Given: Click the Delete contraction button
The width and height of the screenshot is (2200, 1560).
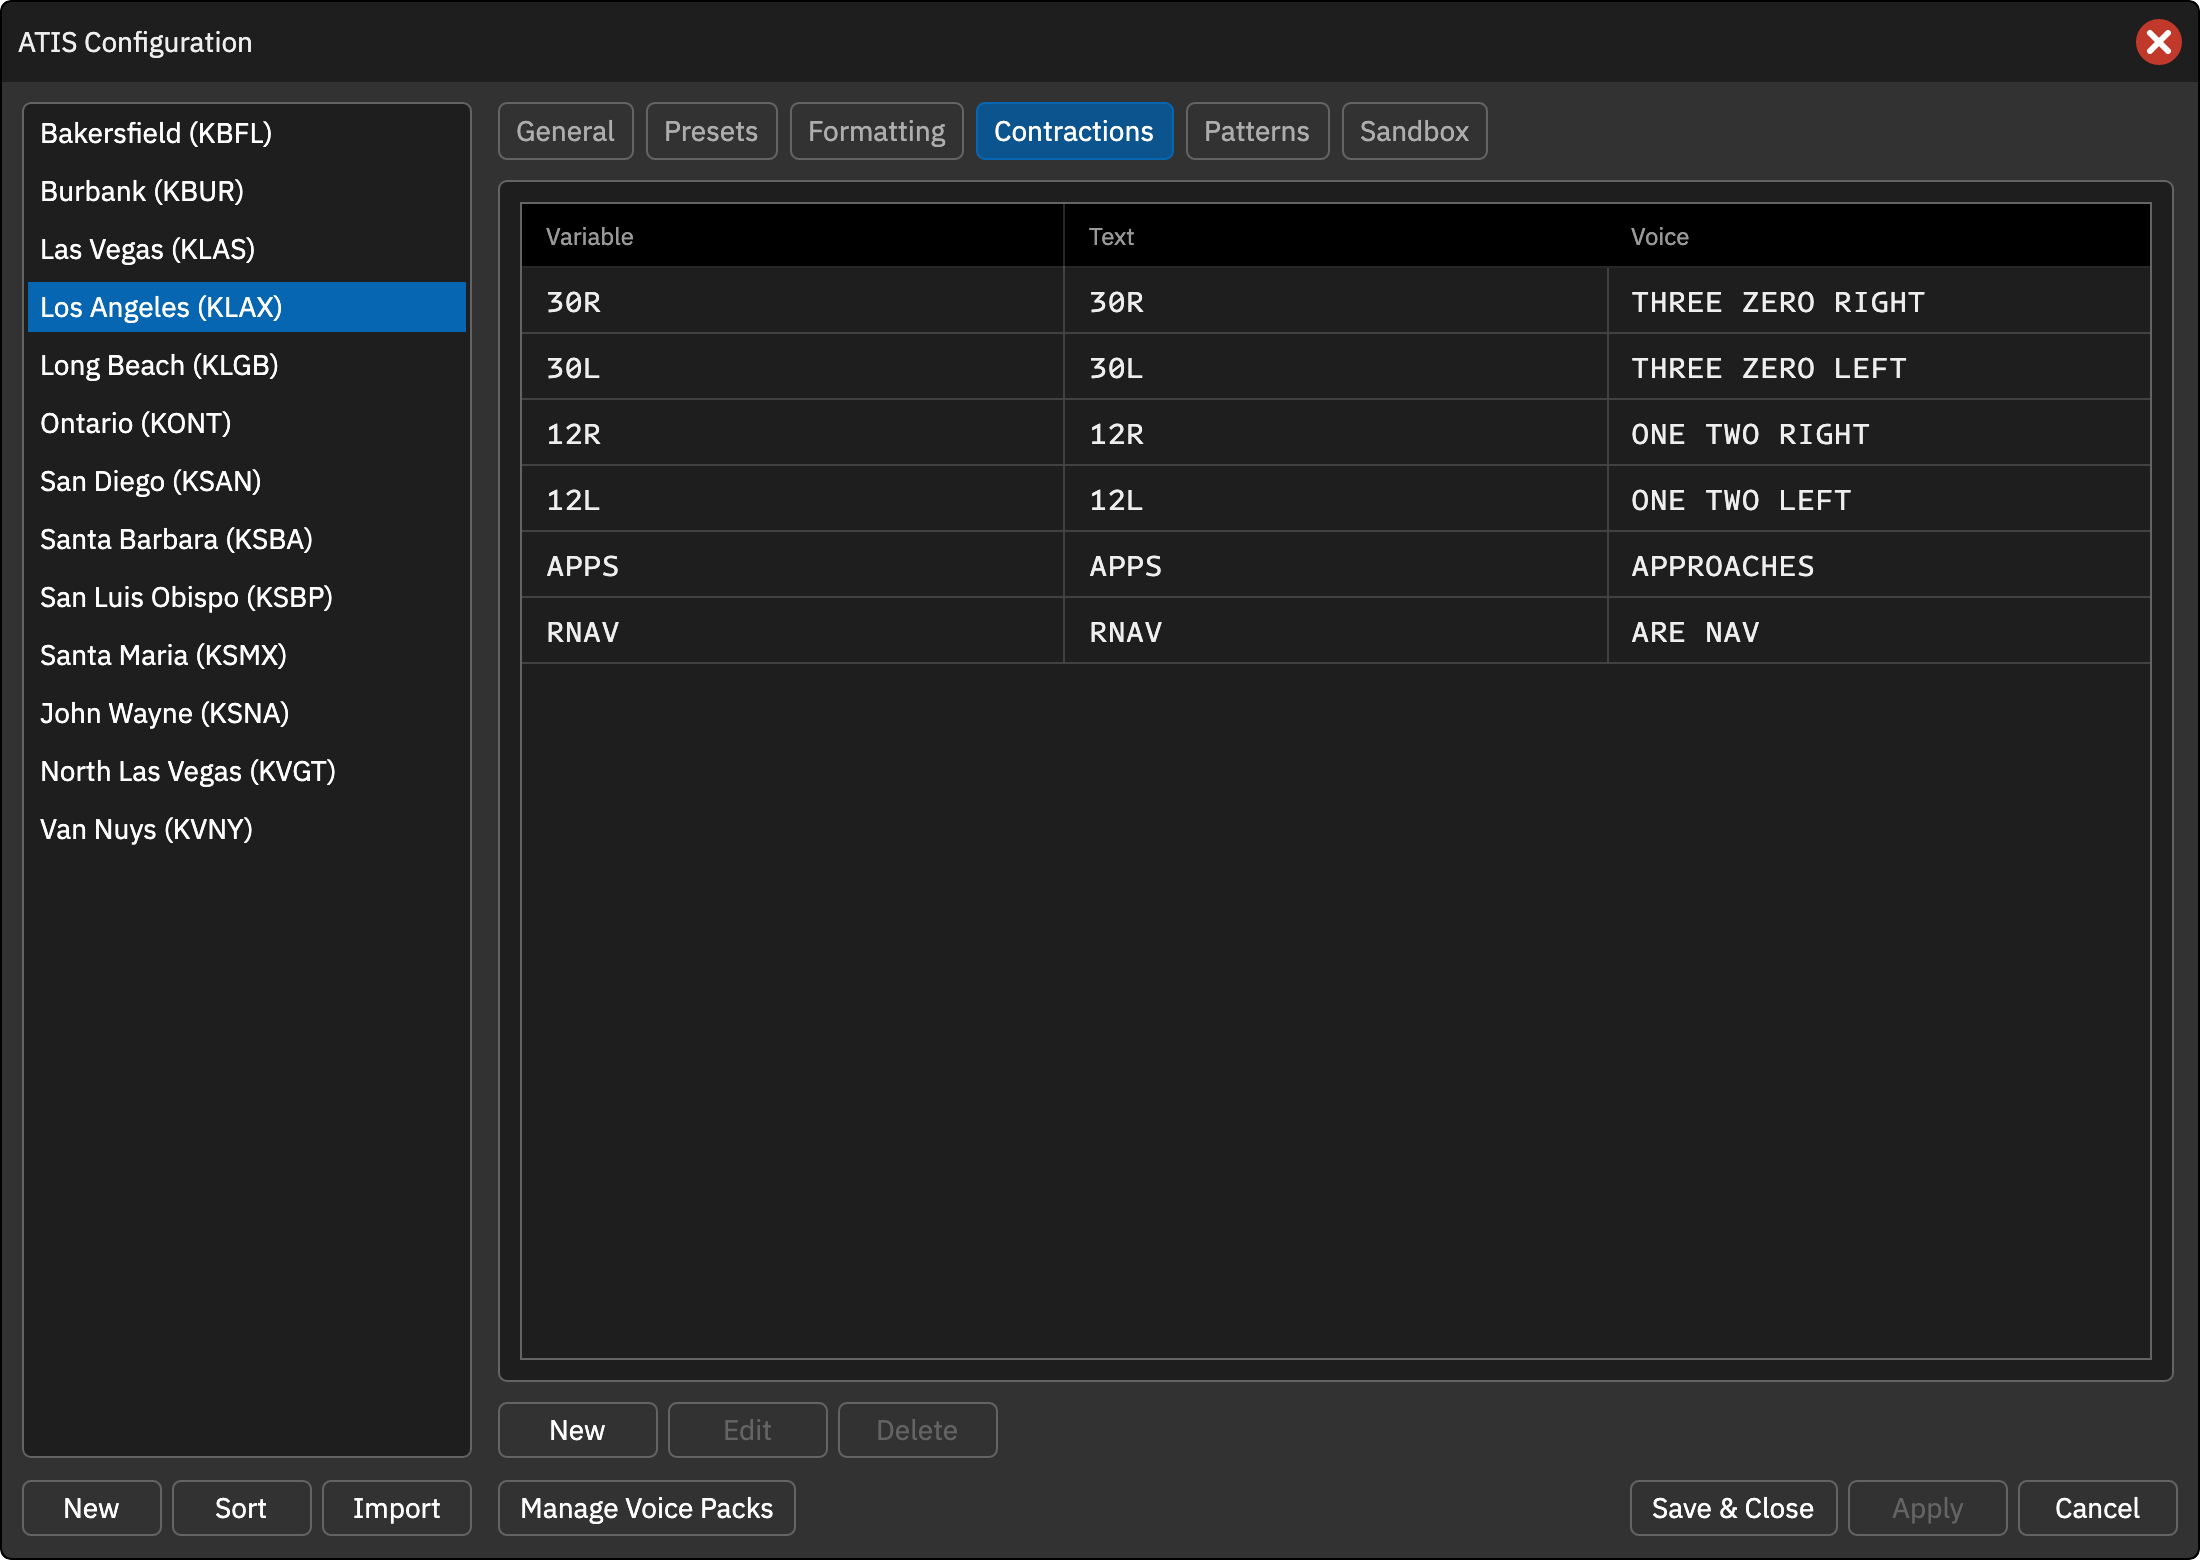Looking at the screenshot, I should 917,1430.
